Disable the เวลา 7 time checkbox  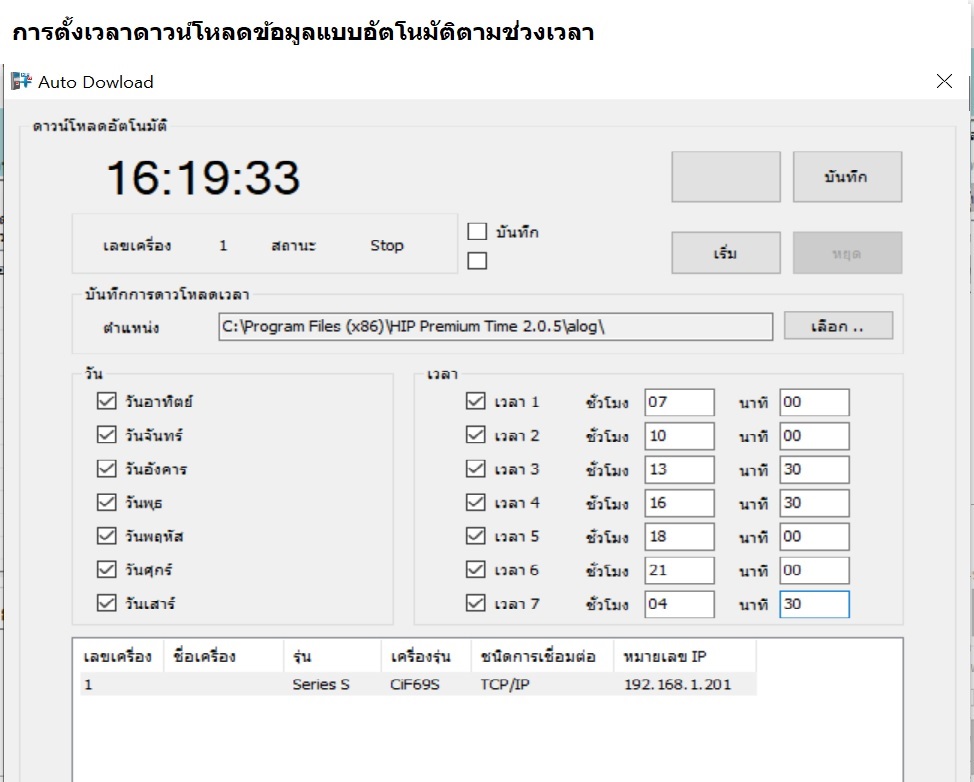[x=476, y=604]
